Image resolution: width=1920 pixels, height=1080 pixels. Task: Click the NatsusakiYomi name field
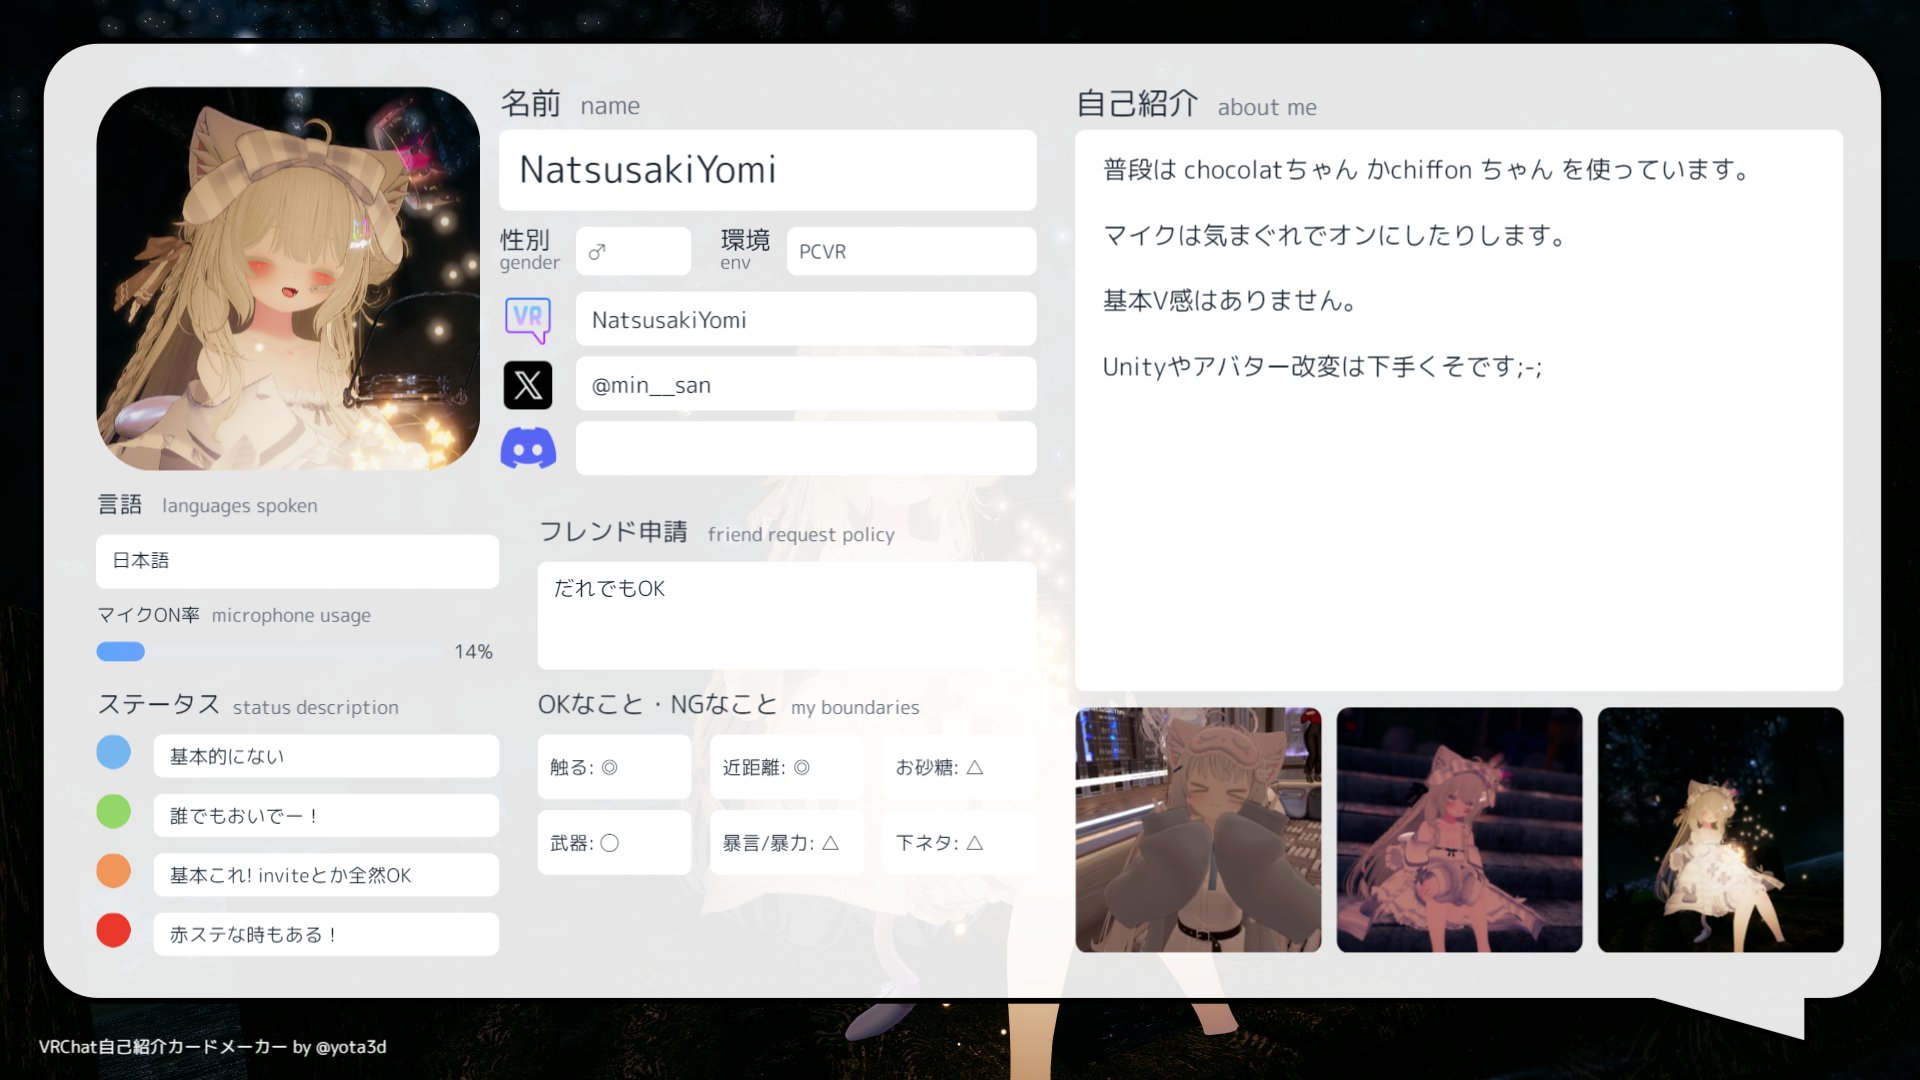tap(767, 170)
